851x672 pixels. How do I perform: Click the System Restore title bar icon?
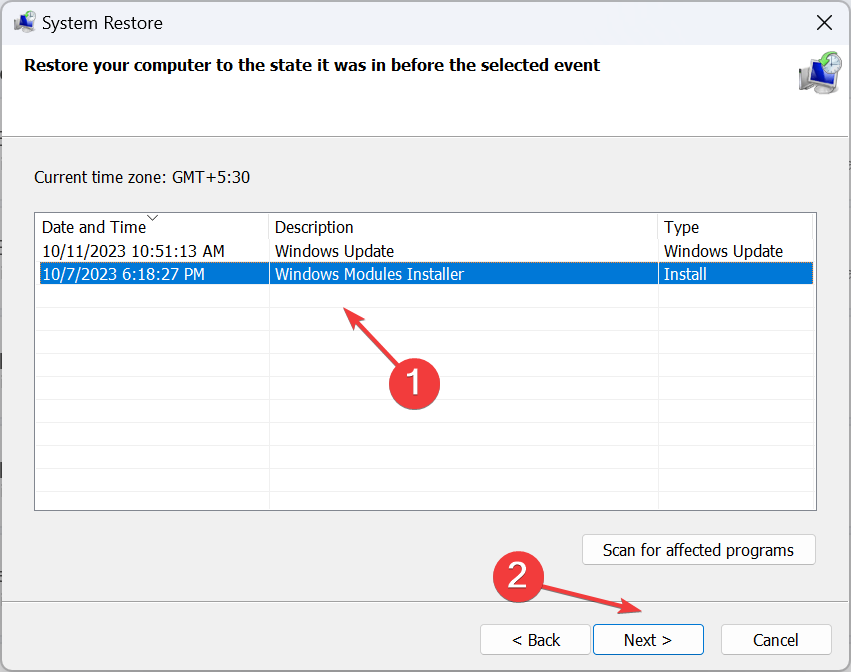pyautogui.click(x=24, y=22)
